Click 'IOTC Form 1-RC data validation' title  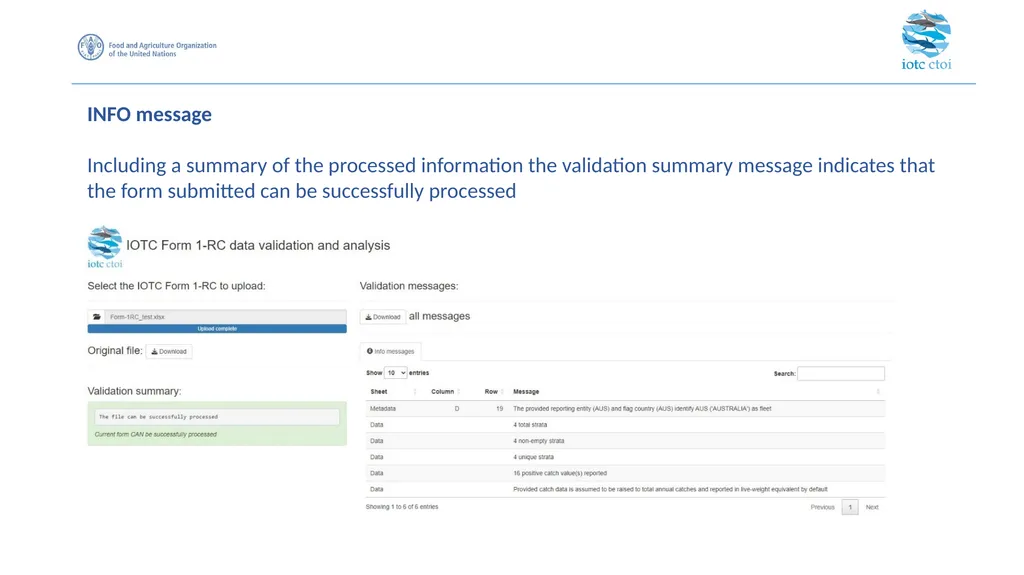click(x=258, y=246)
